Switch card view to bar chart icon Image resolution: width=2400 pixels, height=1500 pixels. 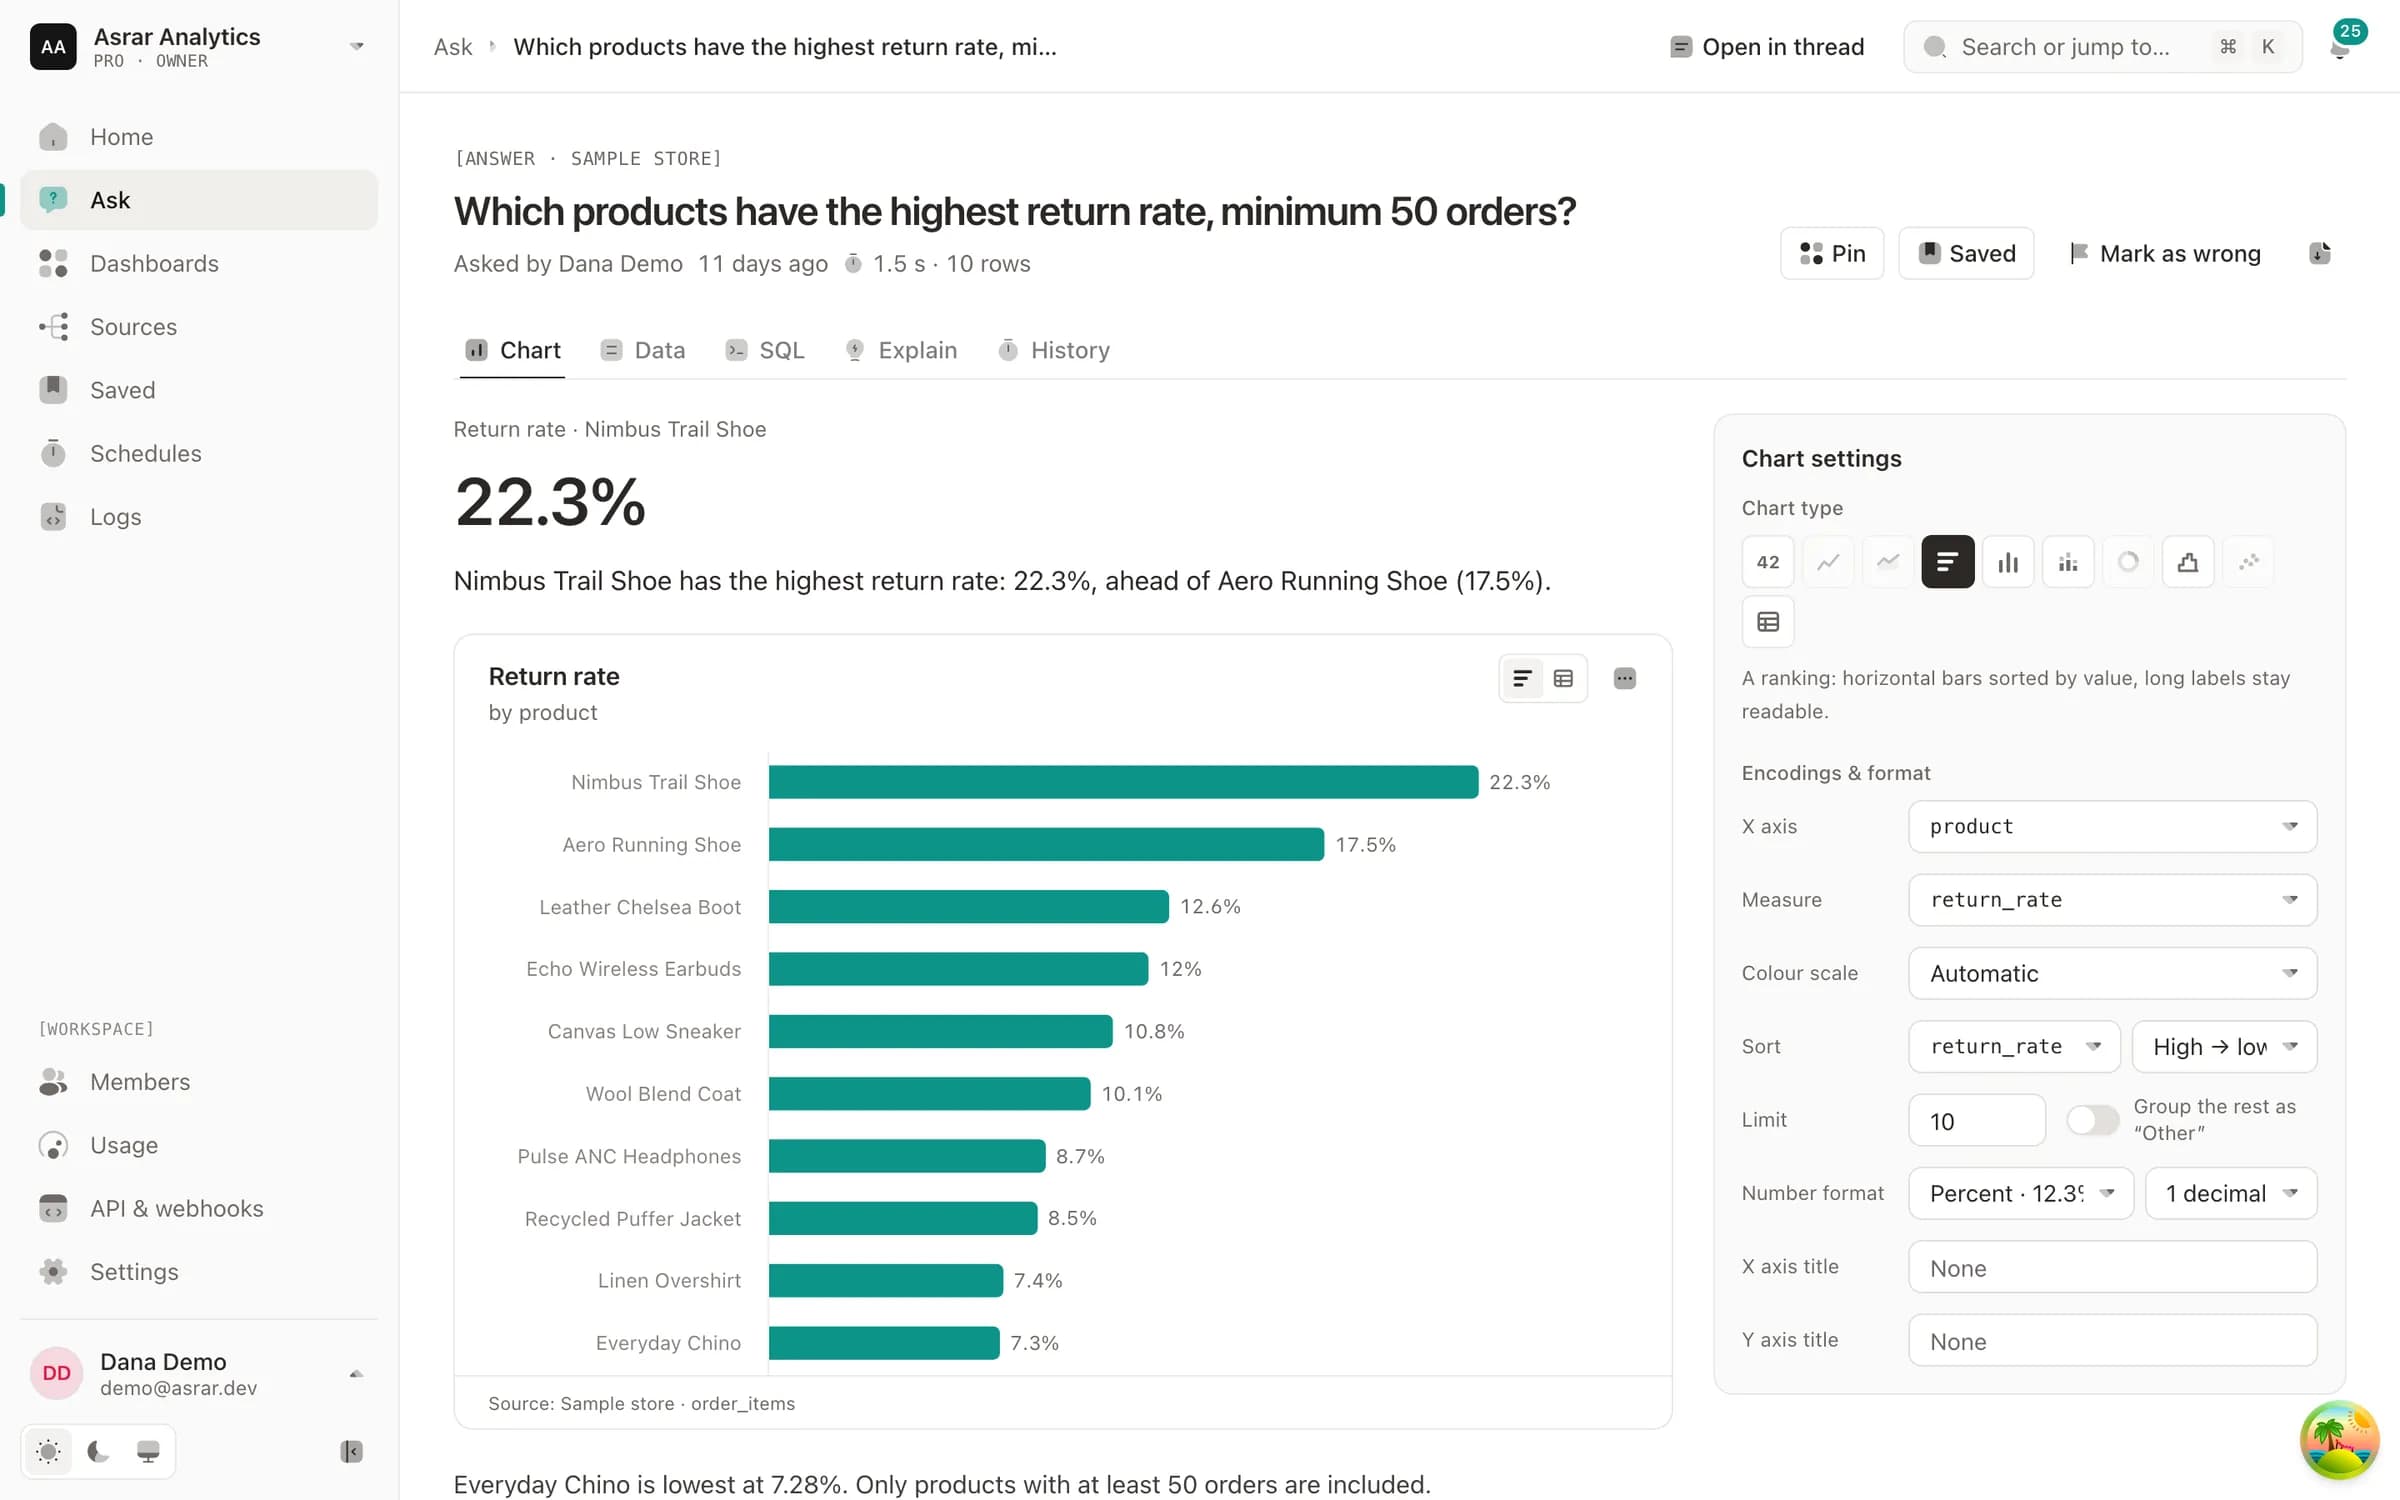click(x=1522, y=679)
